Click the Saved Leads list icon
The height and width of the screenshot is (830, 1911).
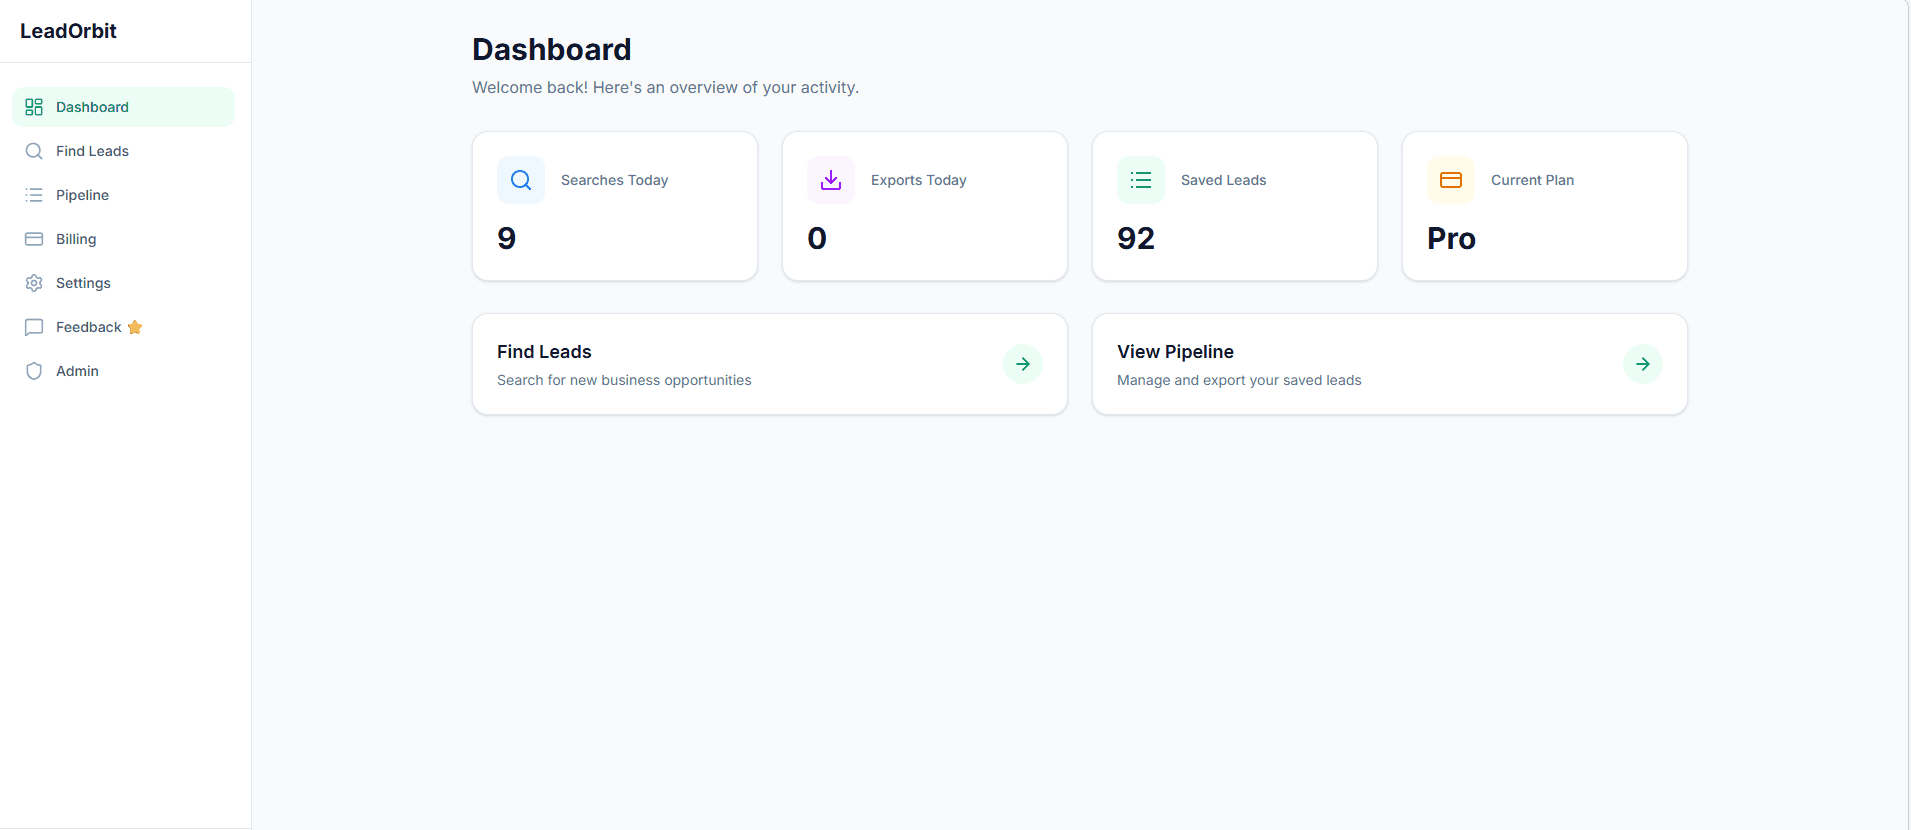[1141, 180]
